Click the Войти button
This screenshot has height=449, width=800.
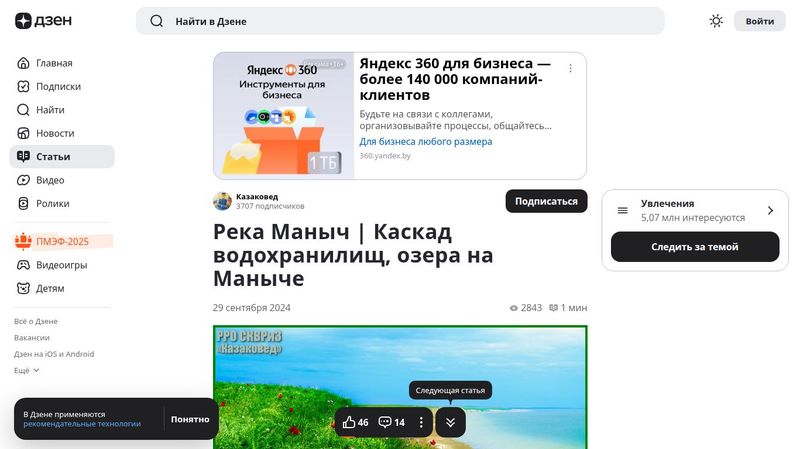(x=760, y=21)
